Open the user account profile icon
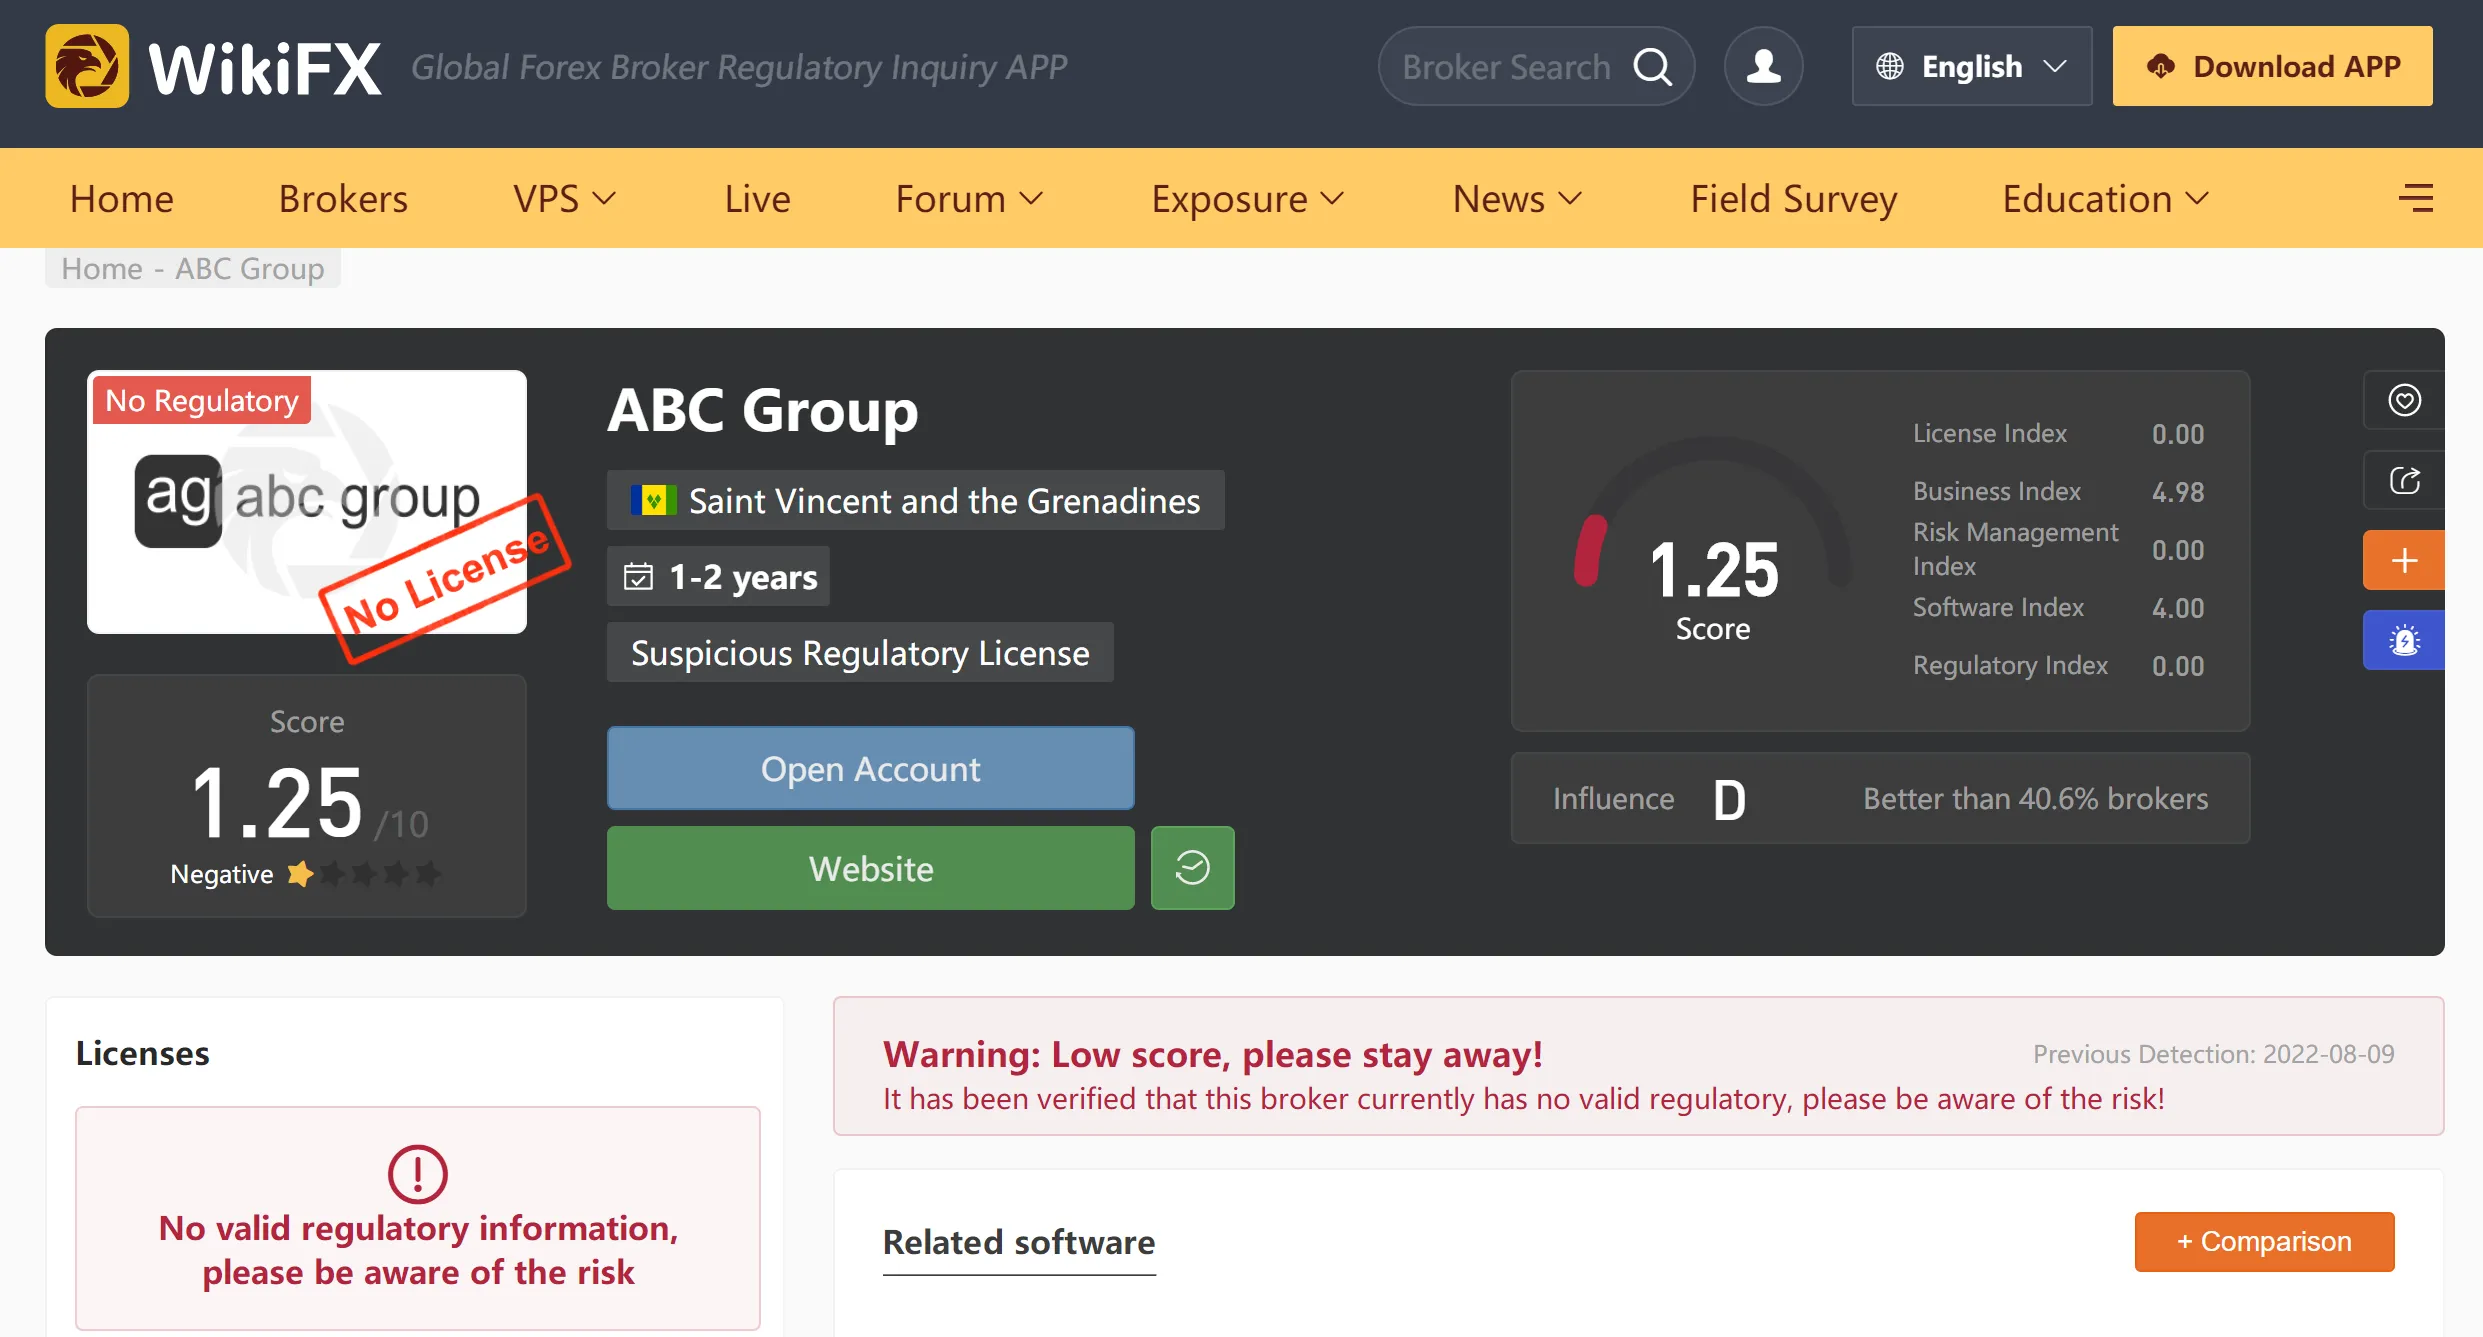The height and width of the screenshot is (1337, 2483). tap(1763, 66)
